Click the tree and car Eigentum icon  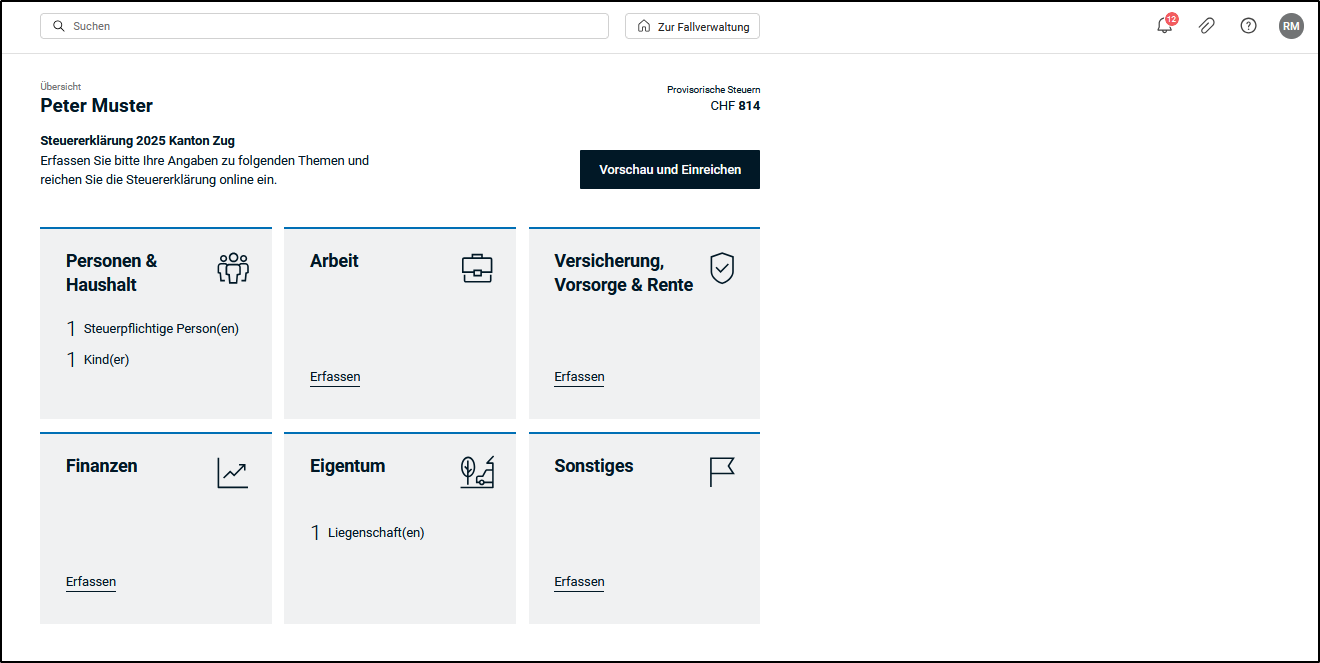click(477, 472)
